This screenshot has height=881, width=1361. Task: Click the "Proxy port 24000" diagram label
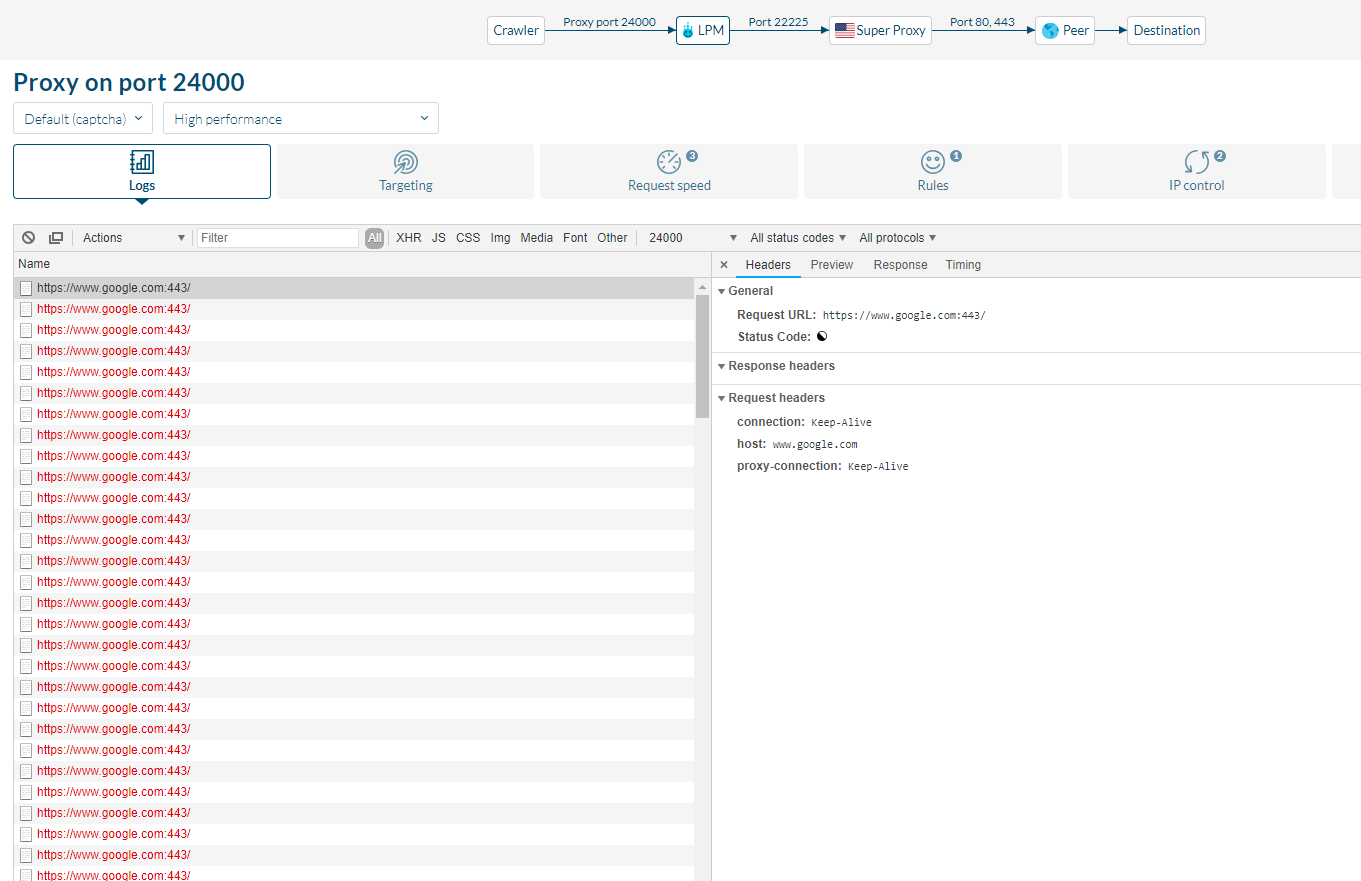[x=610, y=22]
